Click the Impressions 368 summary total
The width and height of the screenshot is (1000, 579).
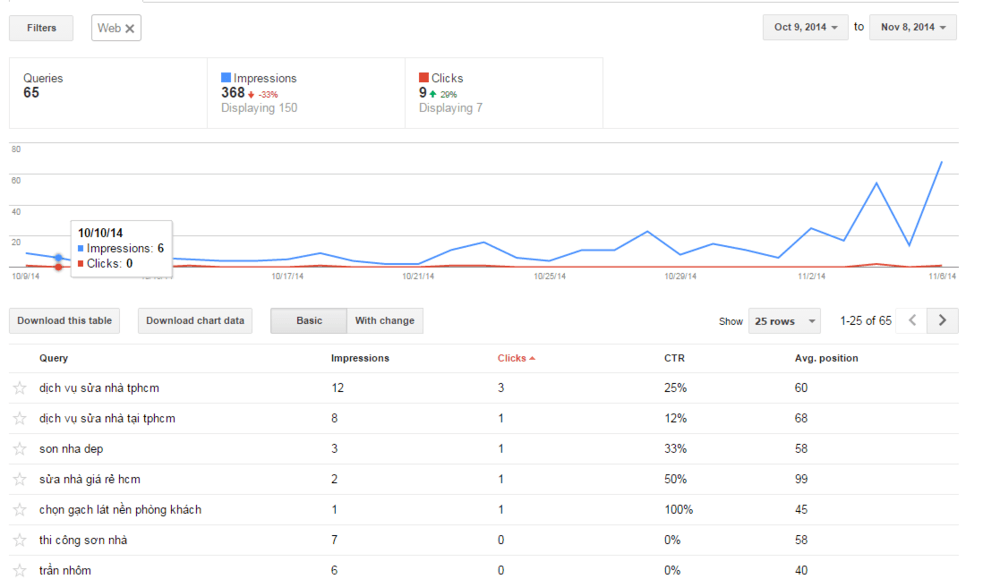click(x=233, y=93)
